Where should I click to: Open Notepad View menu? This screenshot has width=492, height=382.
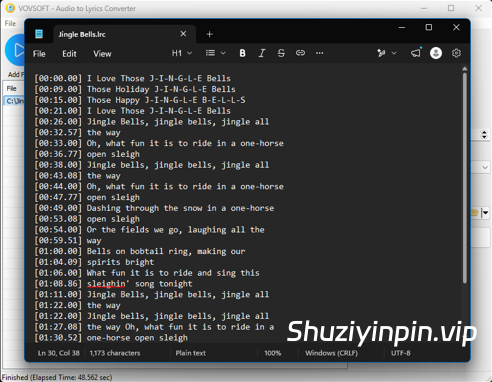coord(102,54)
